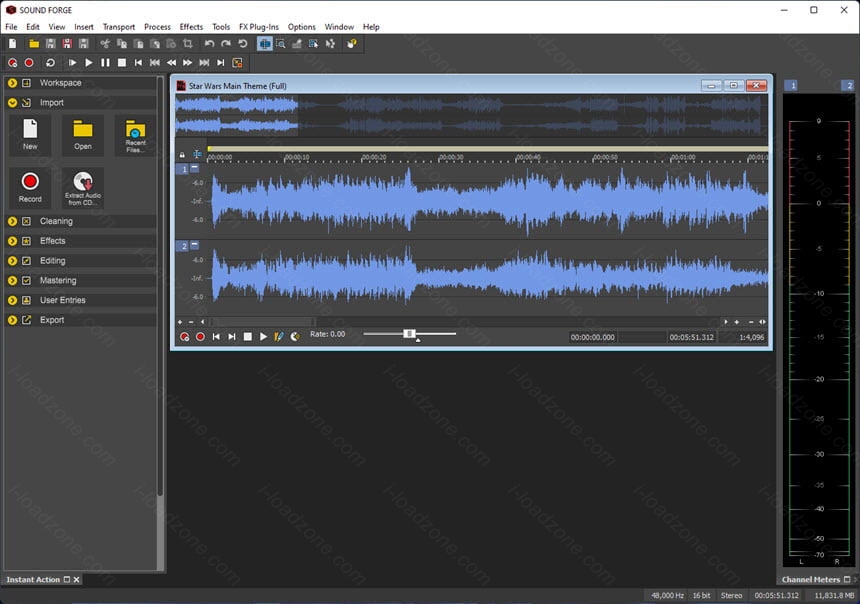Viewport: 860px width, 604px height.
Task: Pause playback in main transport toolbar
Action: click(x=105, y=63)
